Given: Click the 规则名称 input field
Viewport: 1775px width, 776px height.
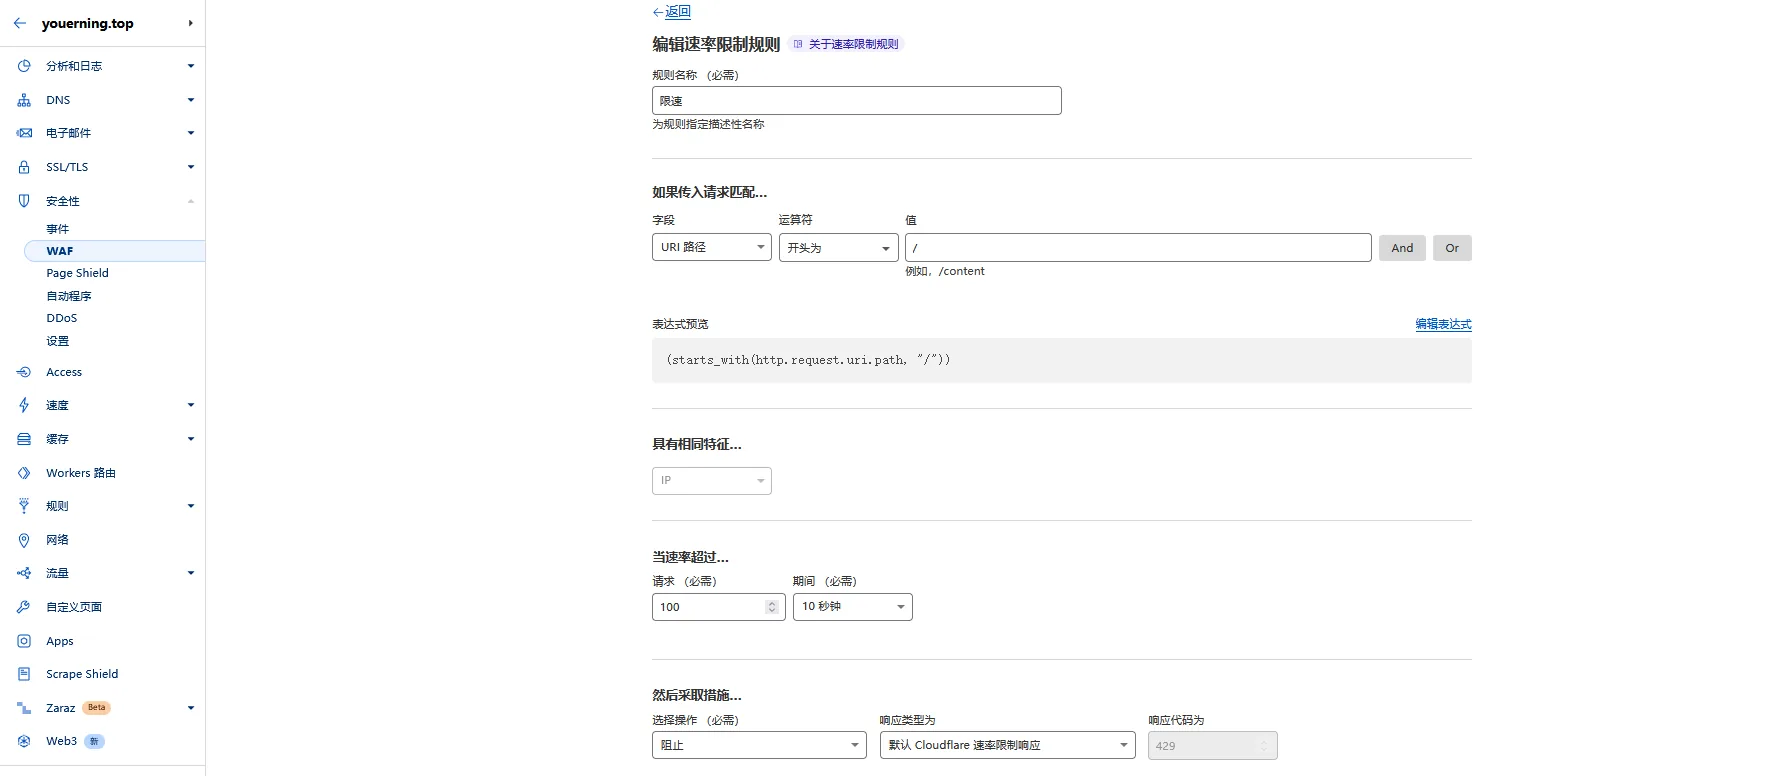Looking at the screenshot, I should 857,101.
